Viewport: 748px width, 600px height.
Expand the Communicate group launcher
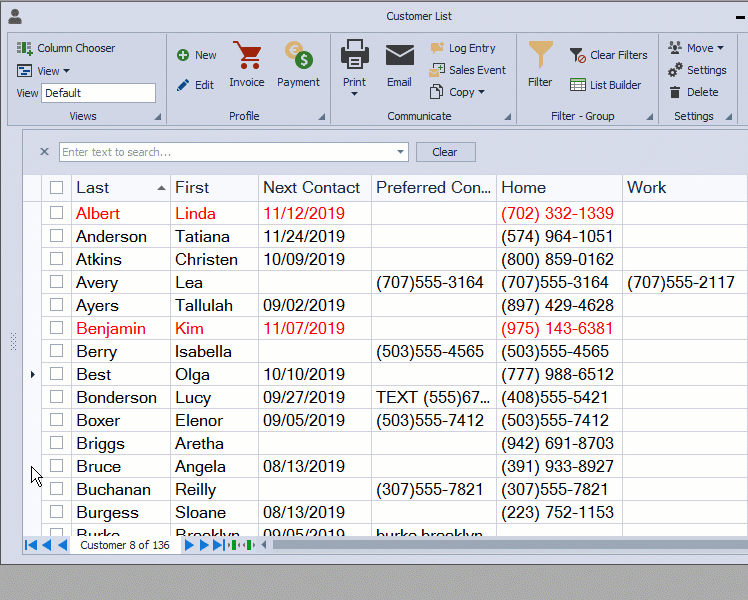(x=508, y=117)
